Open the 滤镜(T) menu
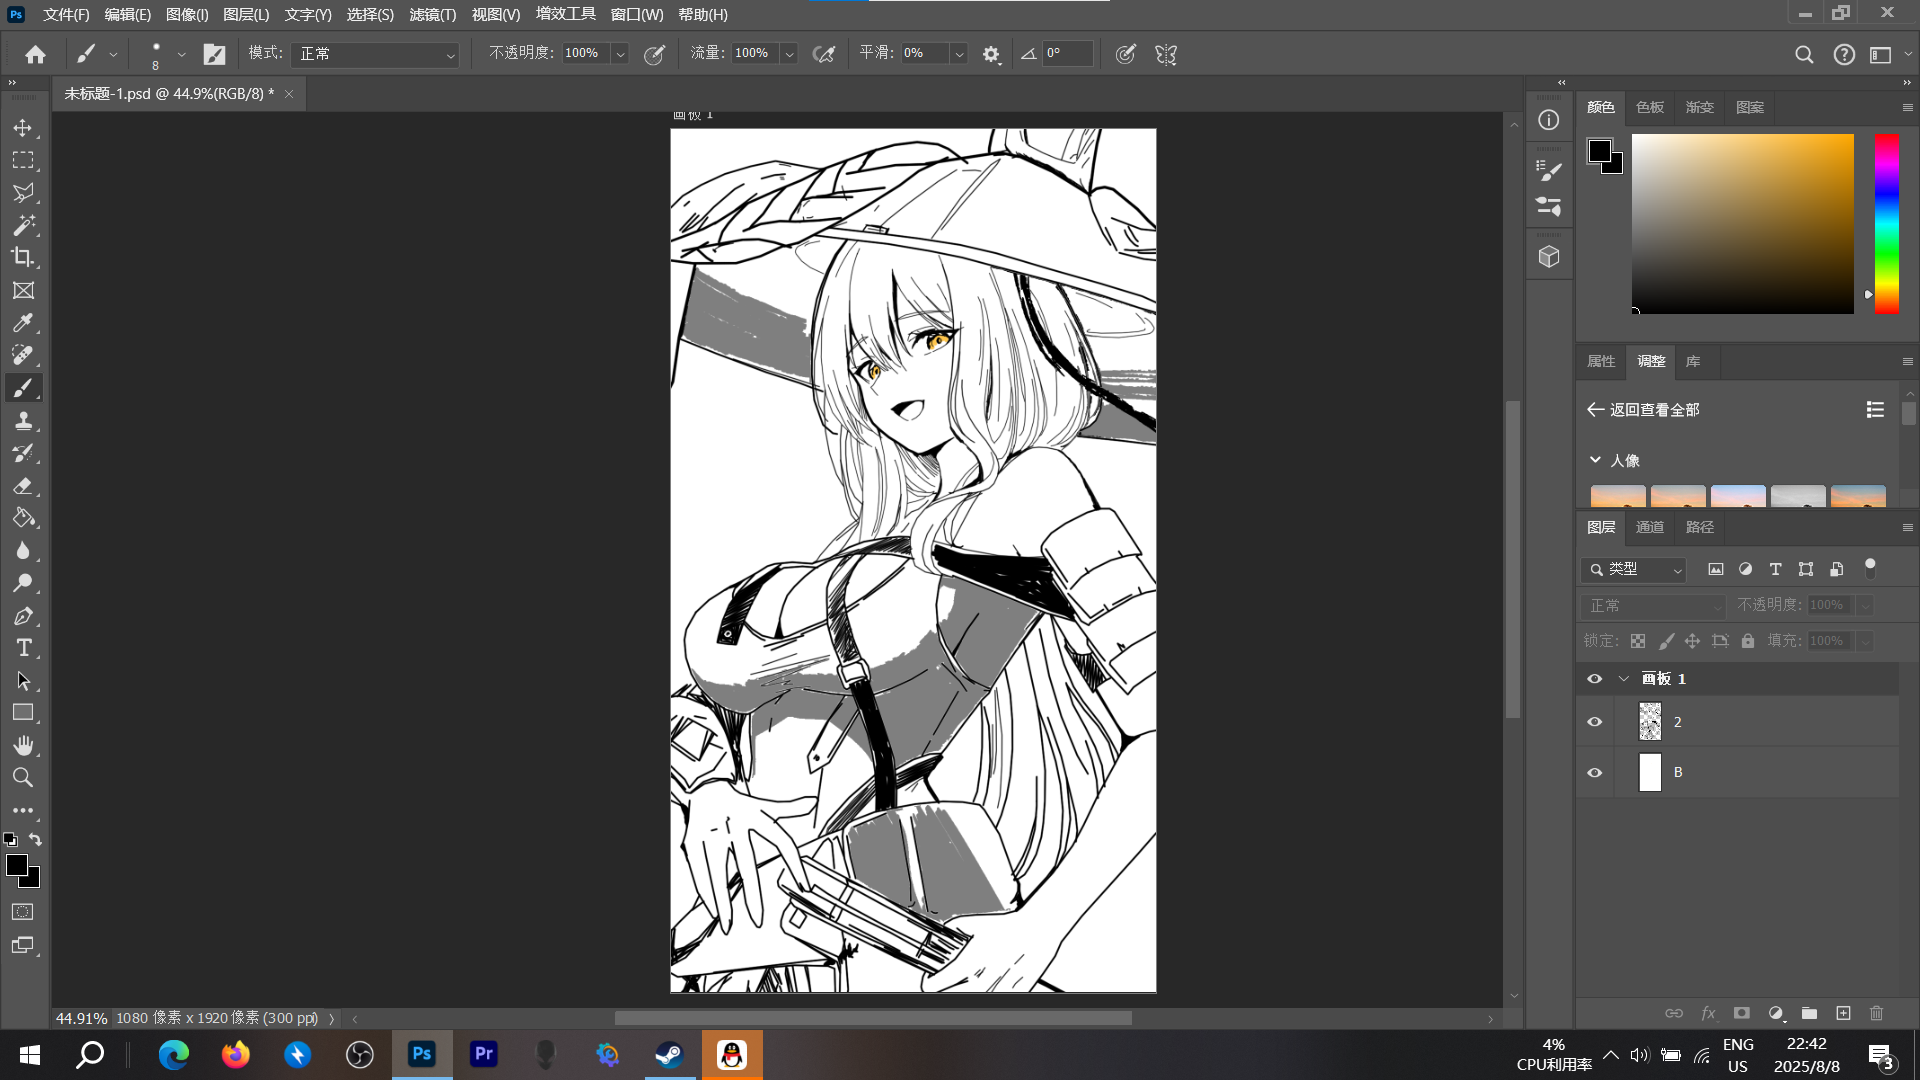 (432, 15)
